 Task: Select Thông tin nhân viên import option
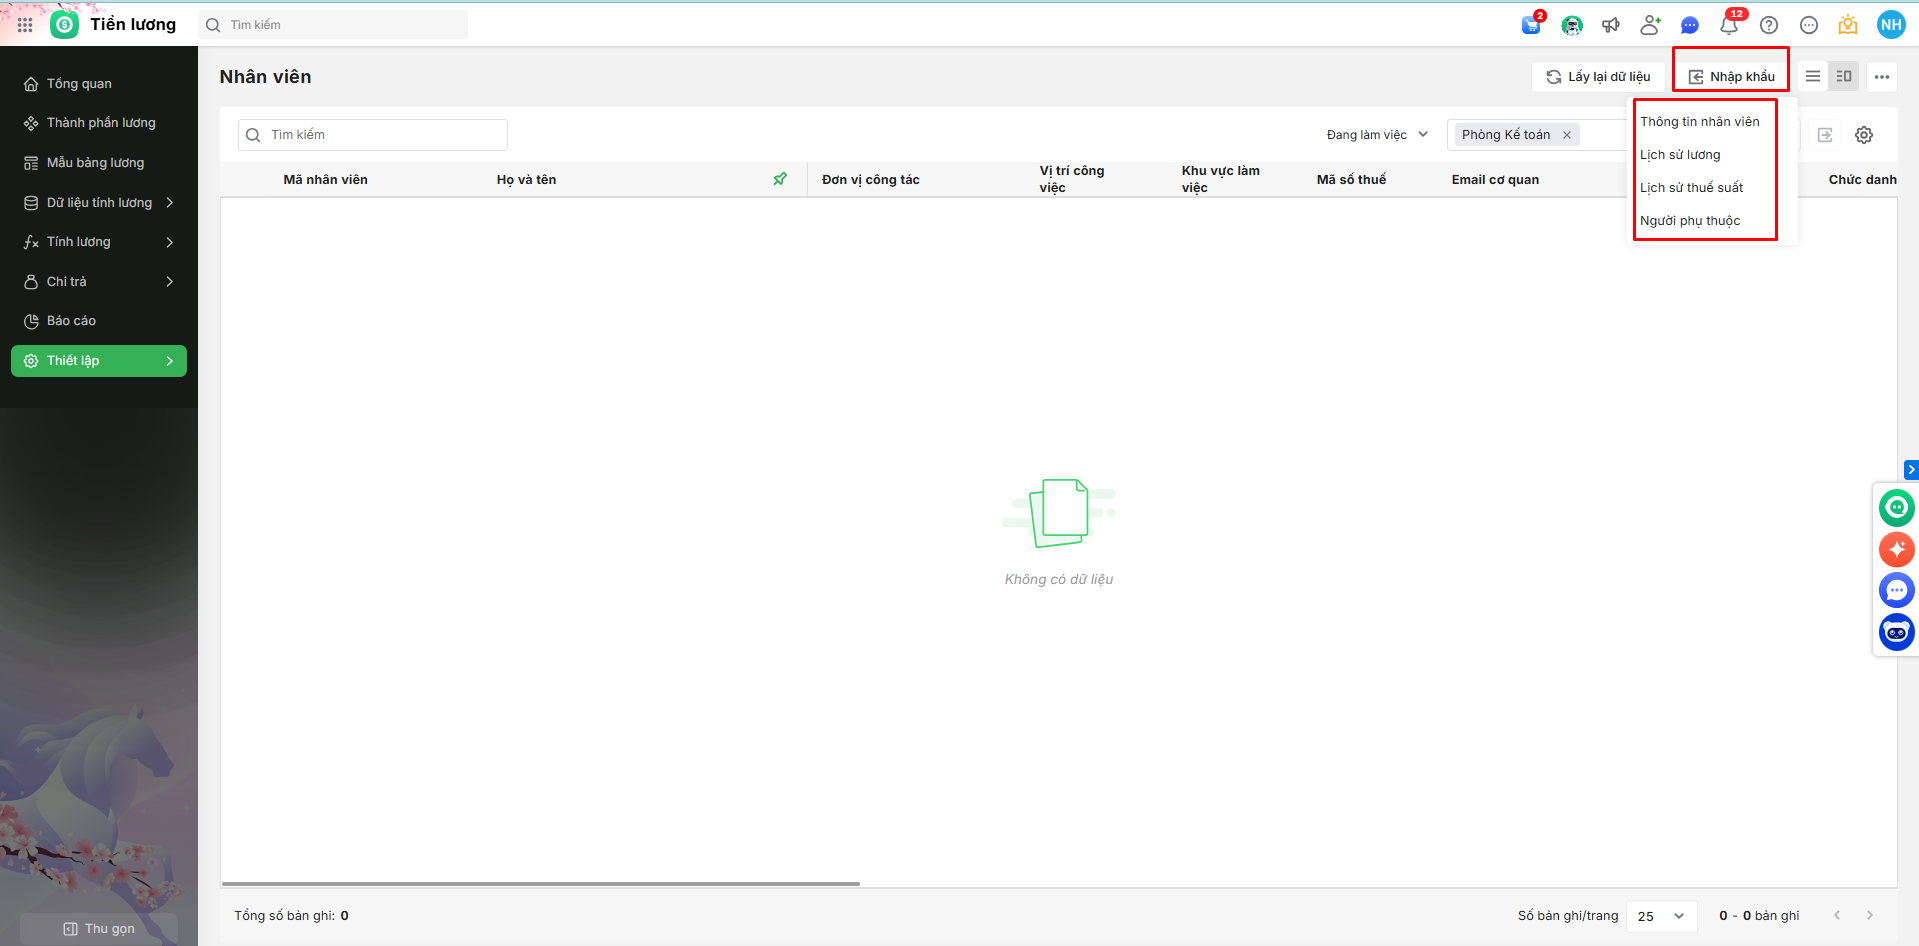(x=1700, y=122)
